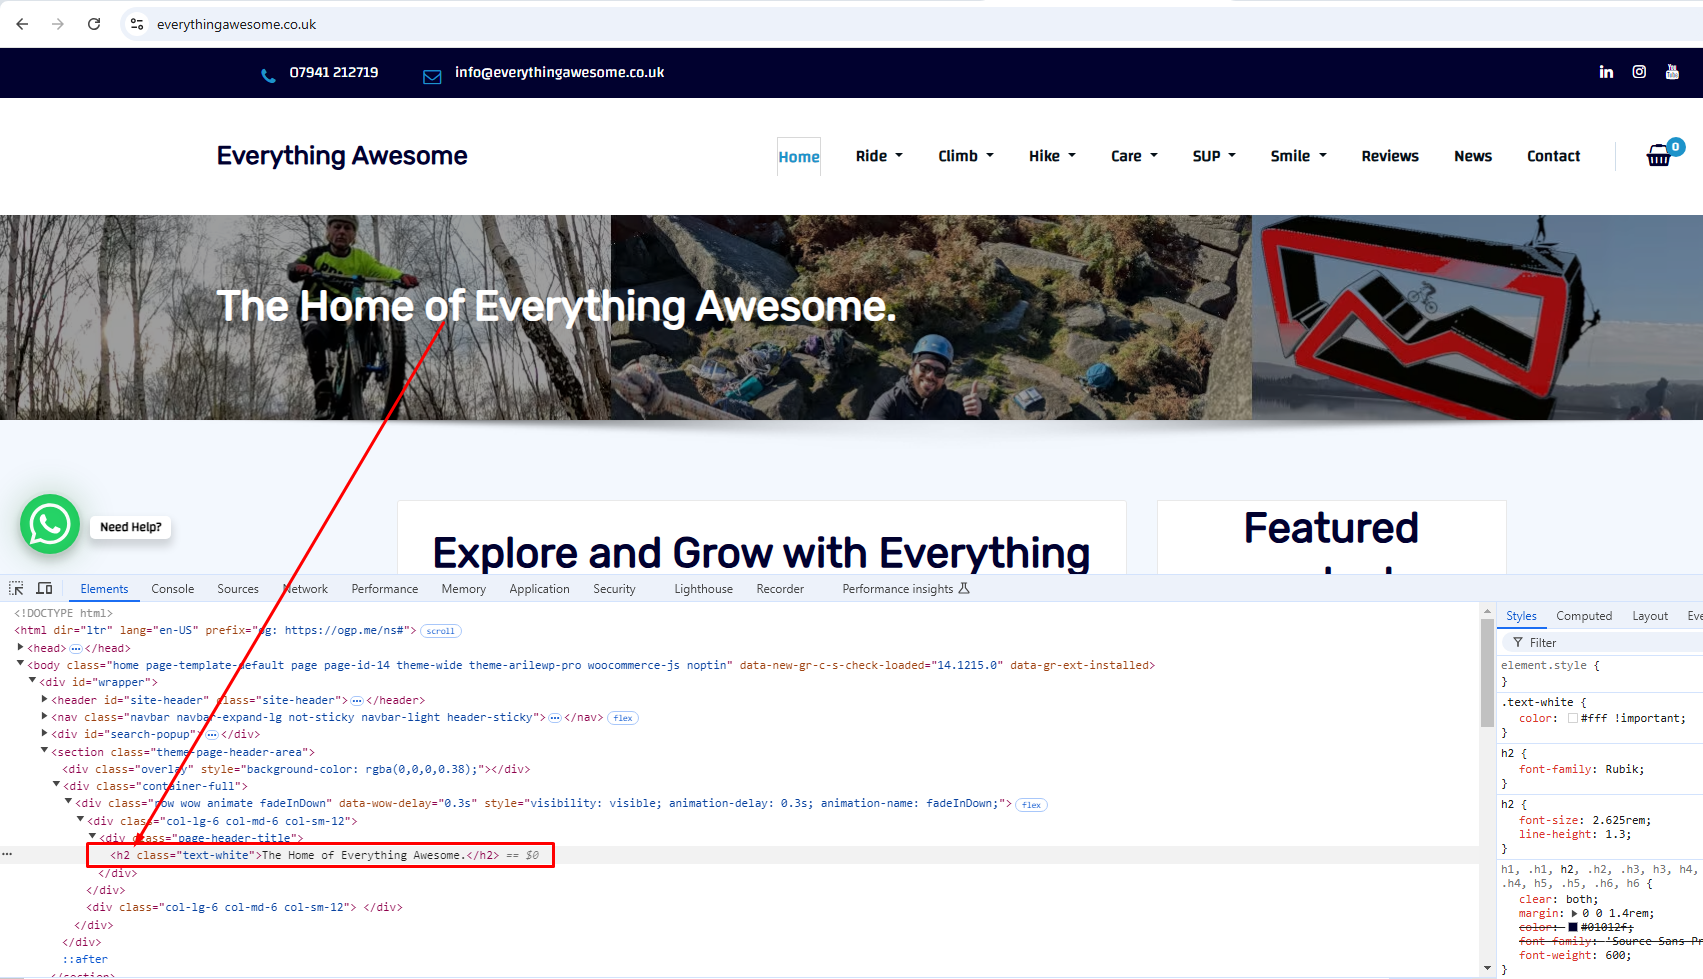The image size is (1703, 979).
Task: Open the shopping basket cart icon
Action: click(1660, 155)
